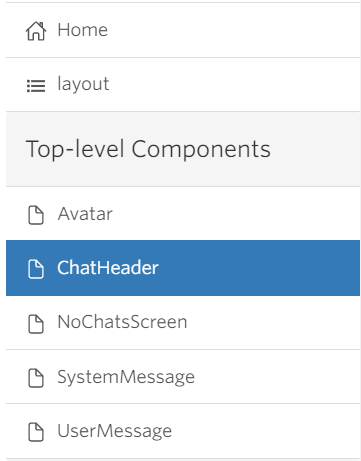This screenshot has height=461, width=361.
Task: Click blank area of the SystemMessage row
Action: click(x=277, y=377)
